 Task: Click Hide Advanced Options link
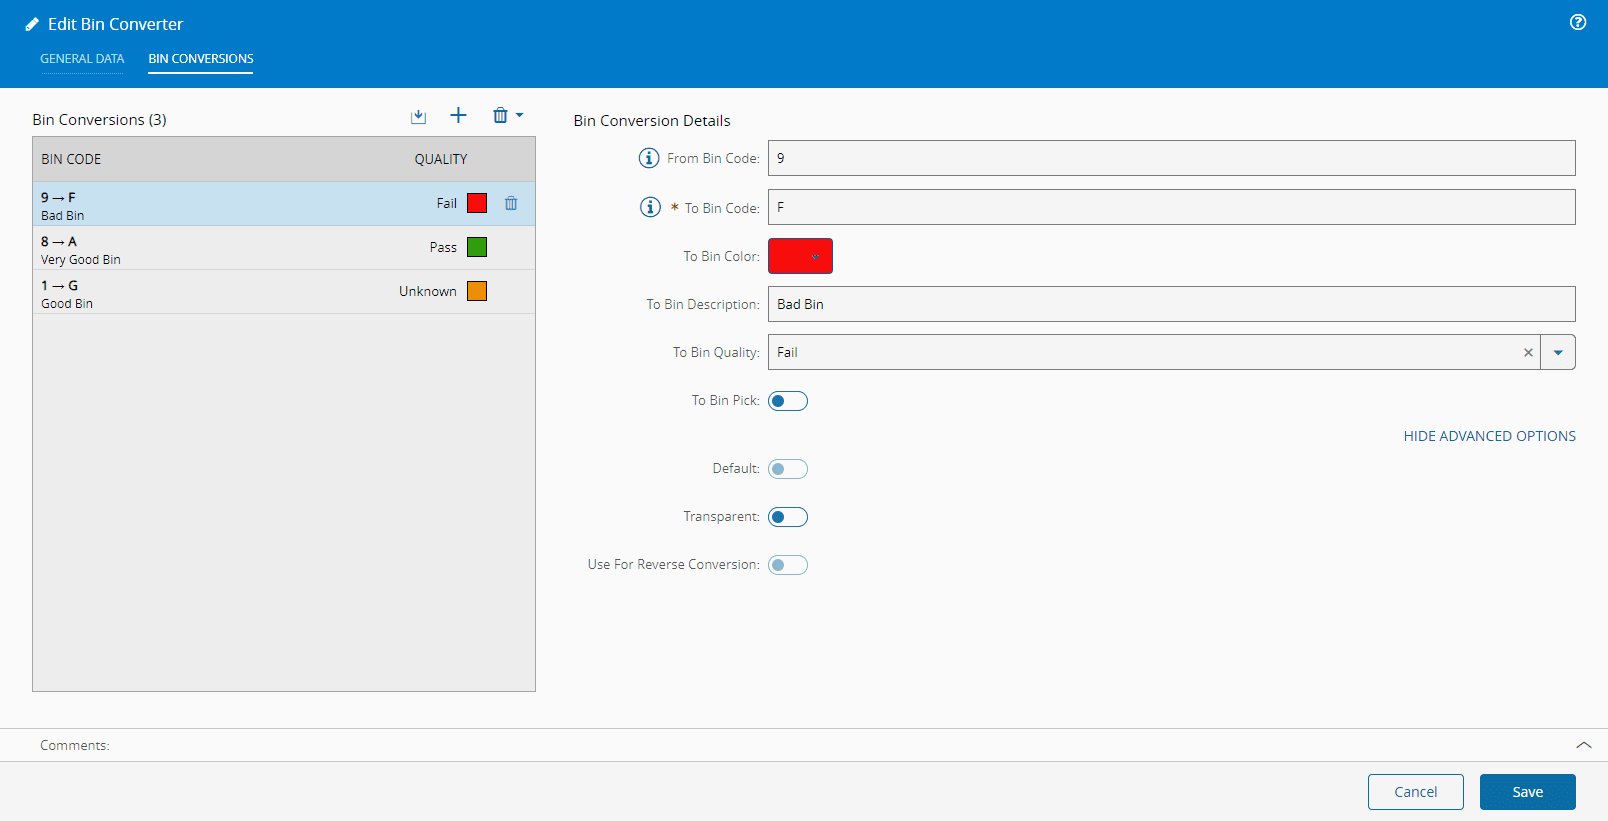(1489, 436)
